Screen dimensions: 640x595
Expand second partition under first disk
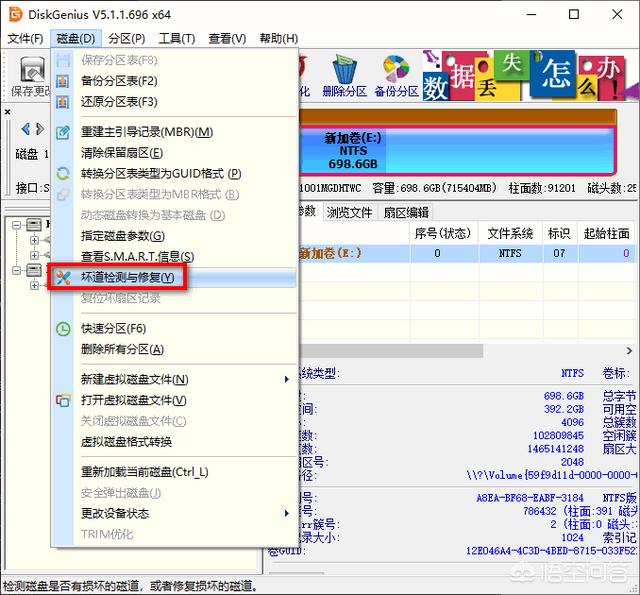(34, 255)
